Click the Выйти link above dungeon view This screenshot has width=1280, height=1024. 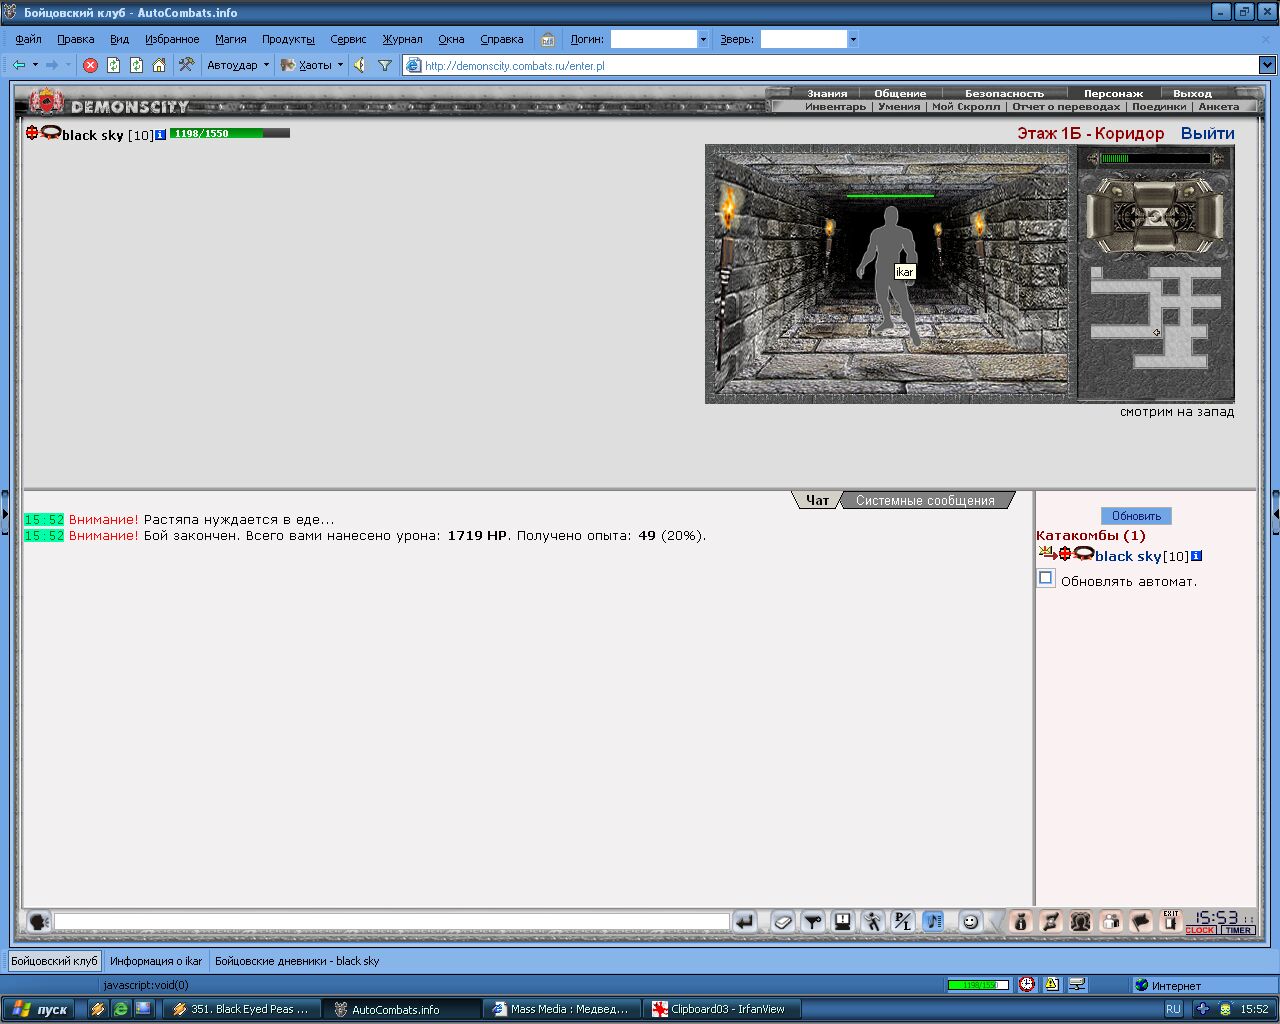tap(1207, 133)
